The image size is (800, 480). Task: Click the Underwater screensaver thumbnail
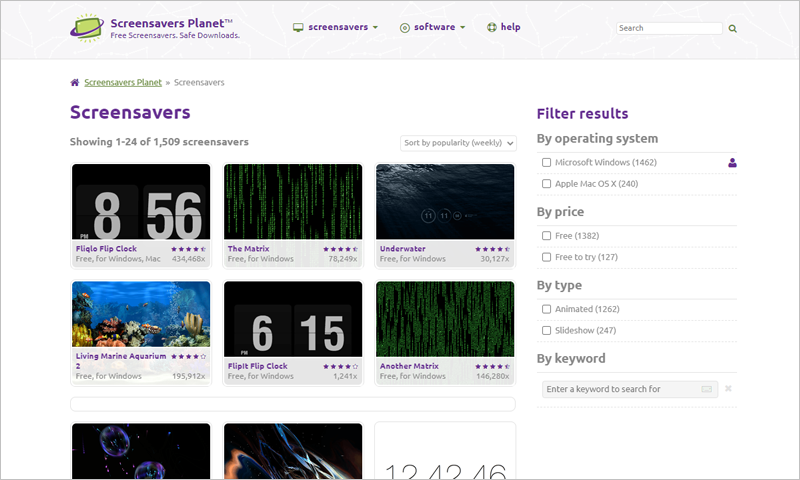pos(445,201)
